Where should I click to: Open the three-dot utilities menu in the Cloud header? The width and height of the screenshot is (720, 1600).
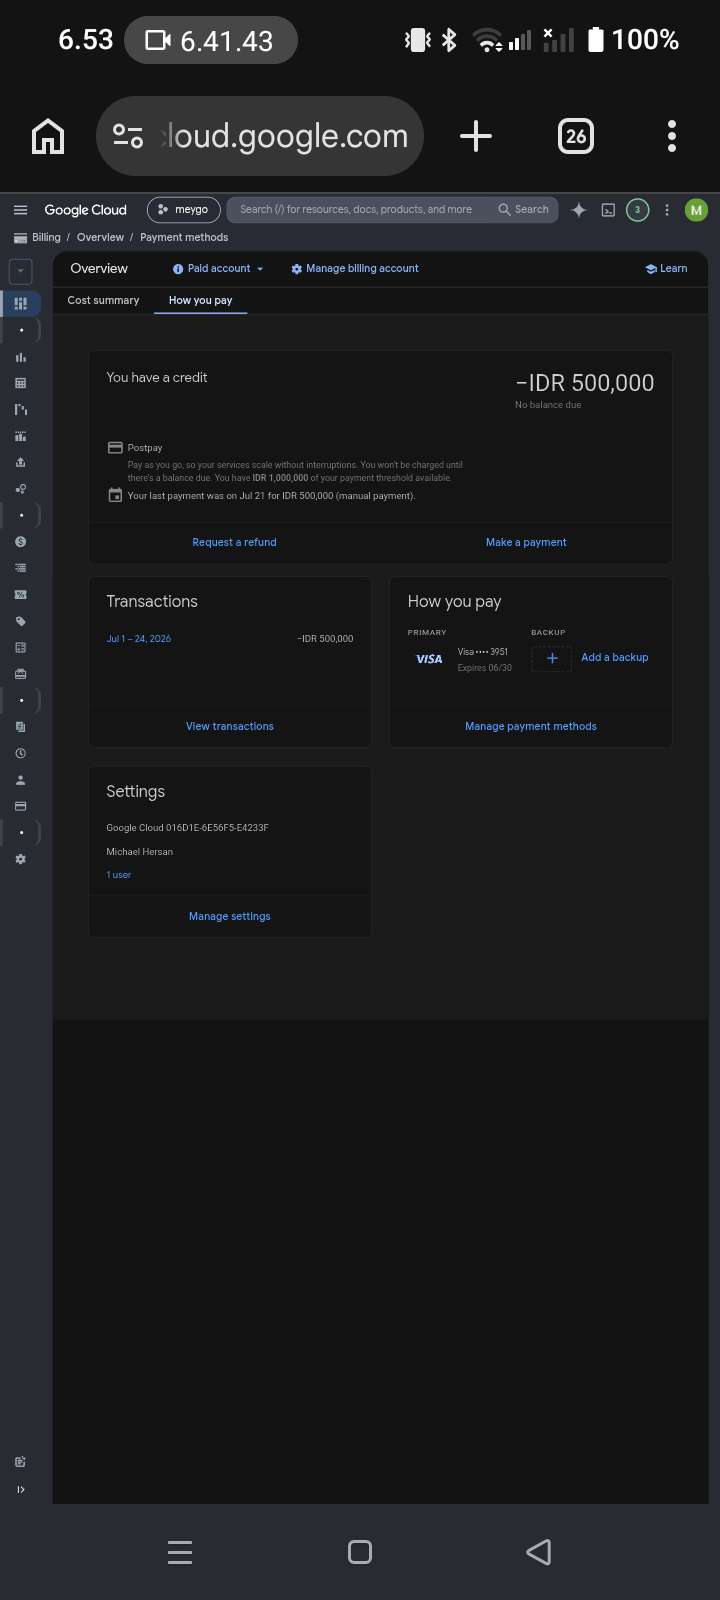click(x=667, y=210)
